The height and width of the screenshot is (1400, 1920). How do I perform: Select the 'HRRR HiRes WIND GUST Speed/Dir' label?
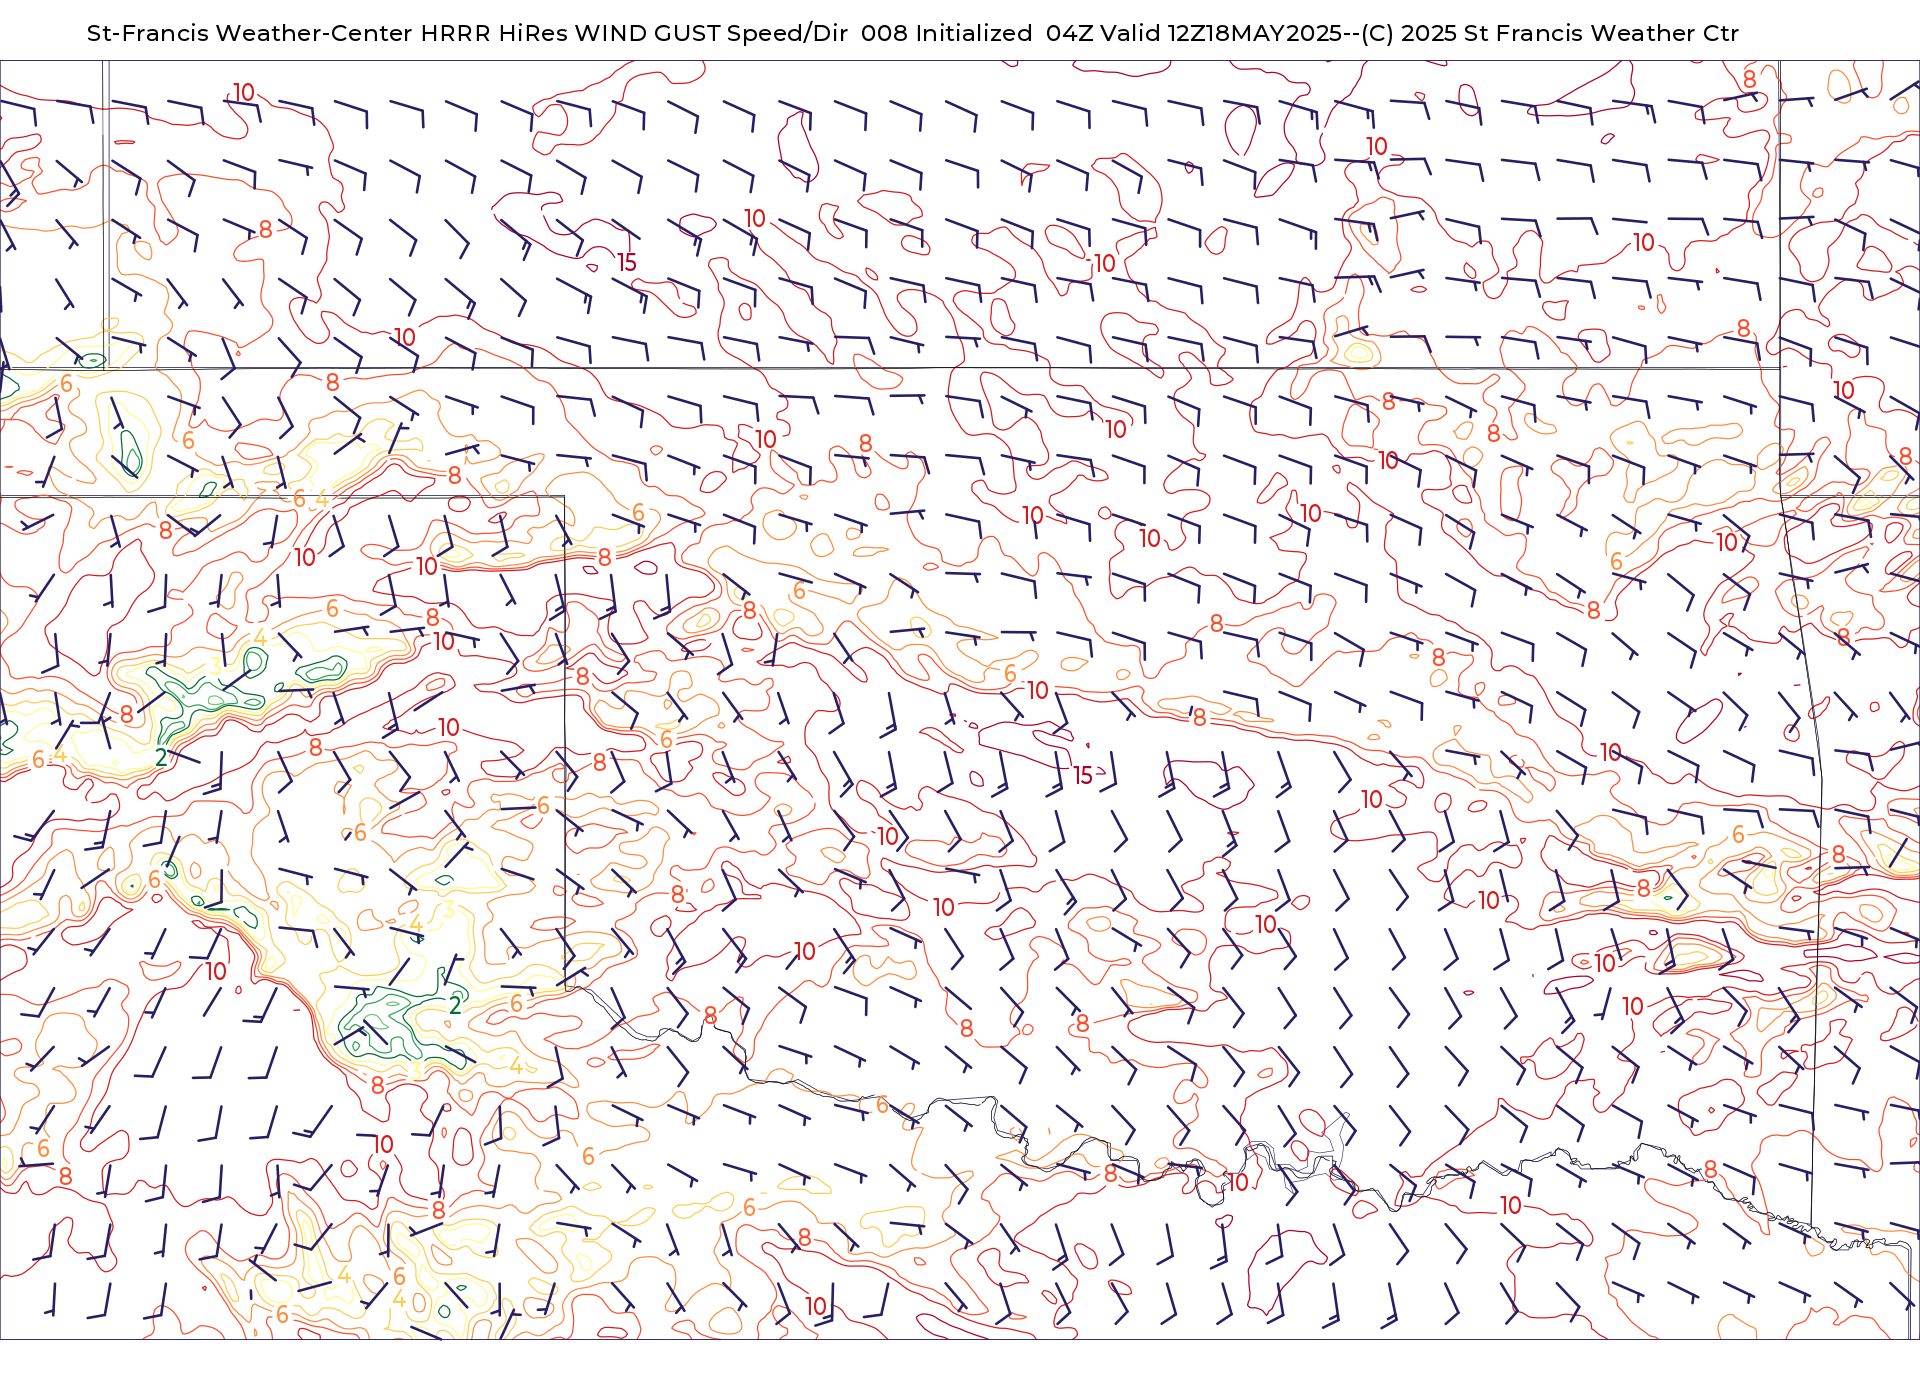(634, 33)
